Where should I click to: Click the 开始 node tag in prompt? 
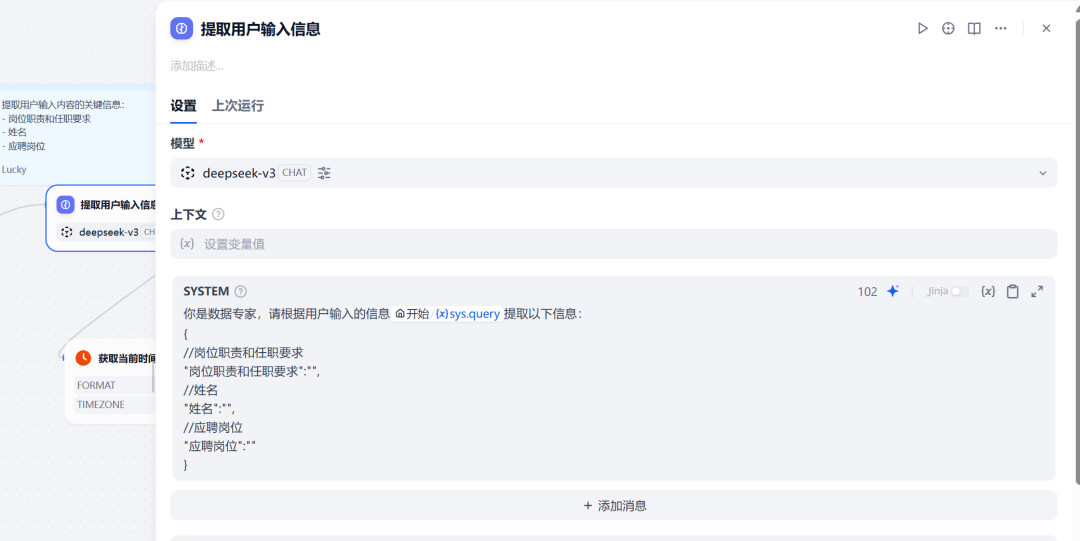point(413,314)
